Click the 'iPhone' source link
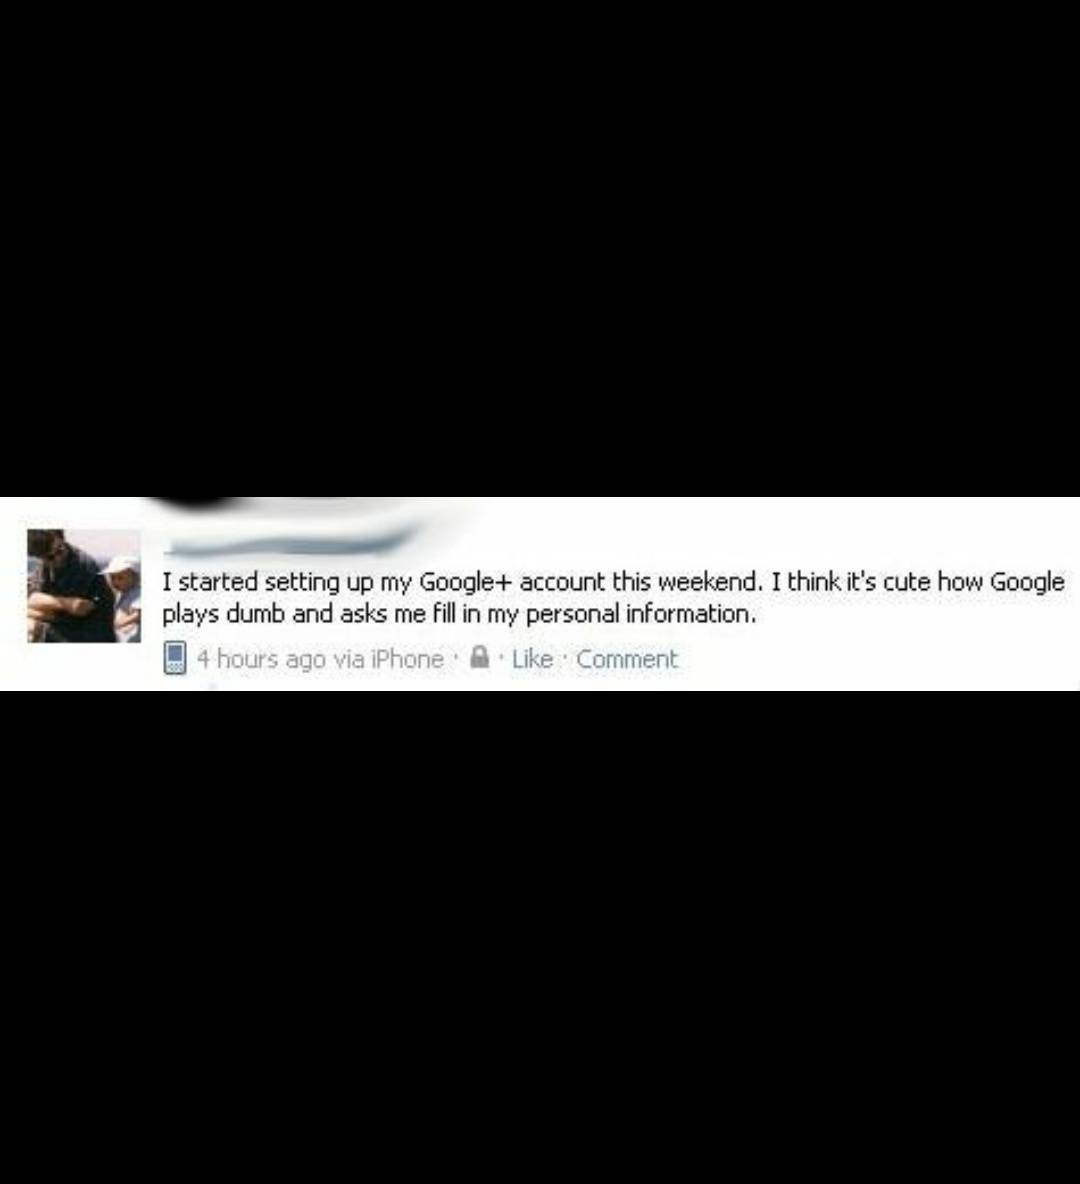1080x1184 pixels. 407,659
